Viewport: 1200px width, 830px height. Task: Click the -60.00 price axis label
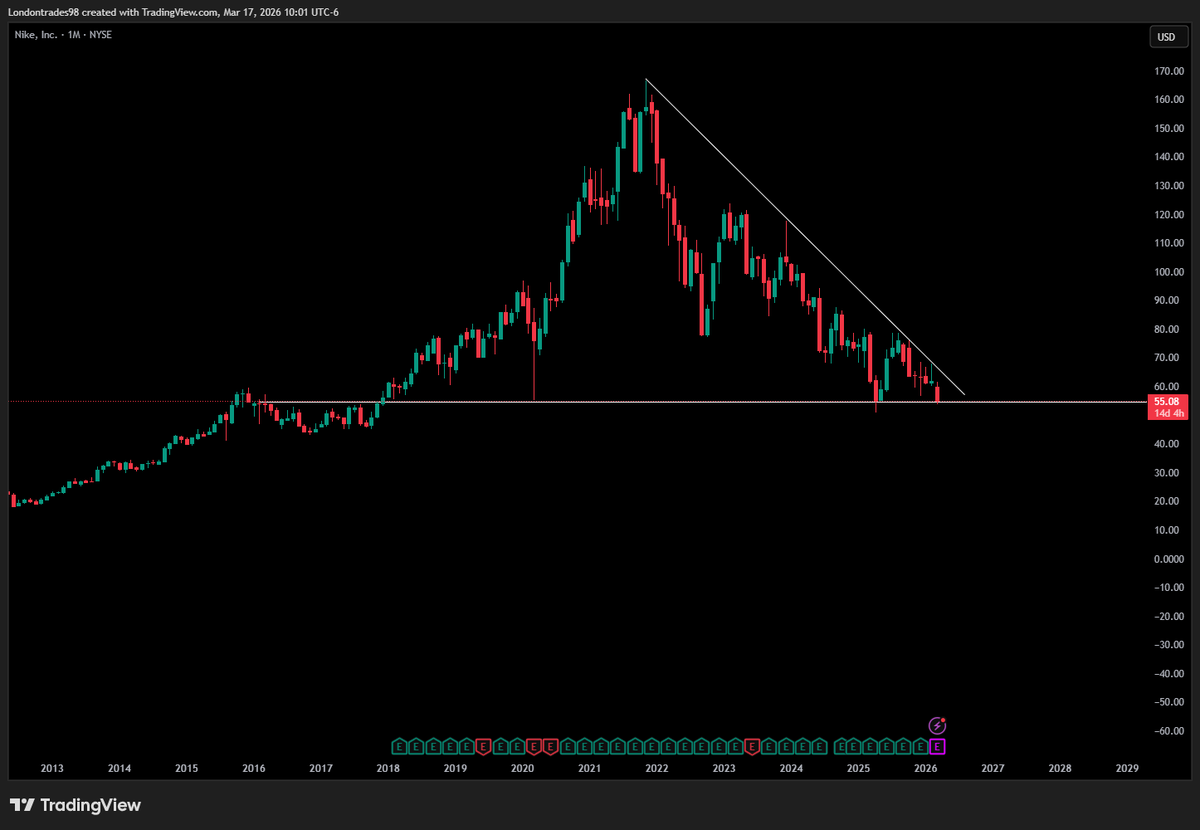pyautogui.click(x=1167, y=730)
